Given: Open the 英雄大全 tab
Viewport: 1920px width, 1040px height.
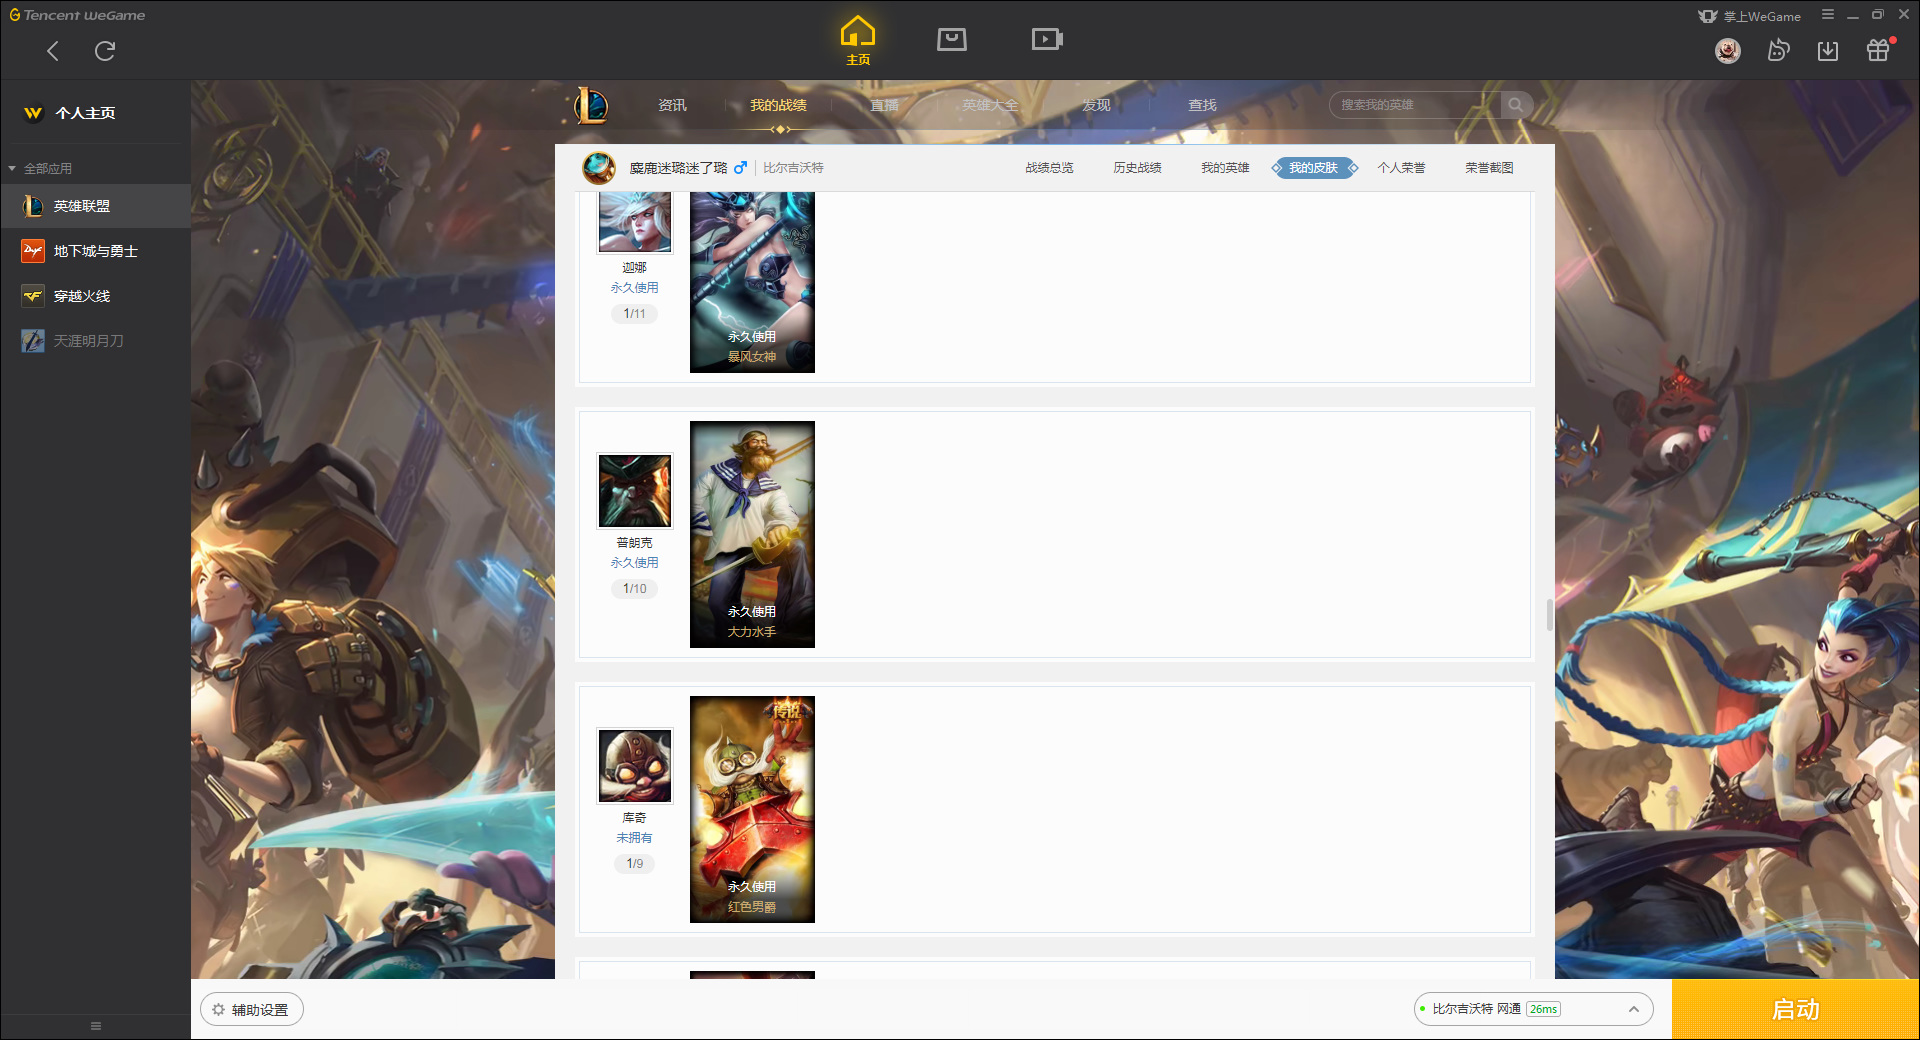Looking at the screenshot, I should pos(990,105).
